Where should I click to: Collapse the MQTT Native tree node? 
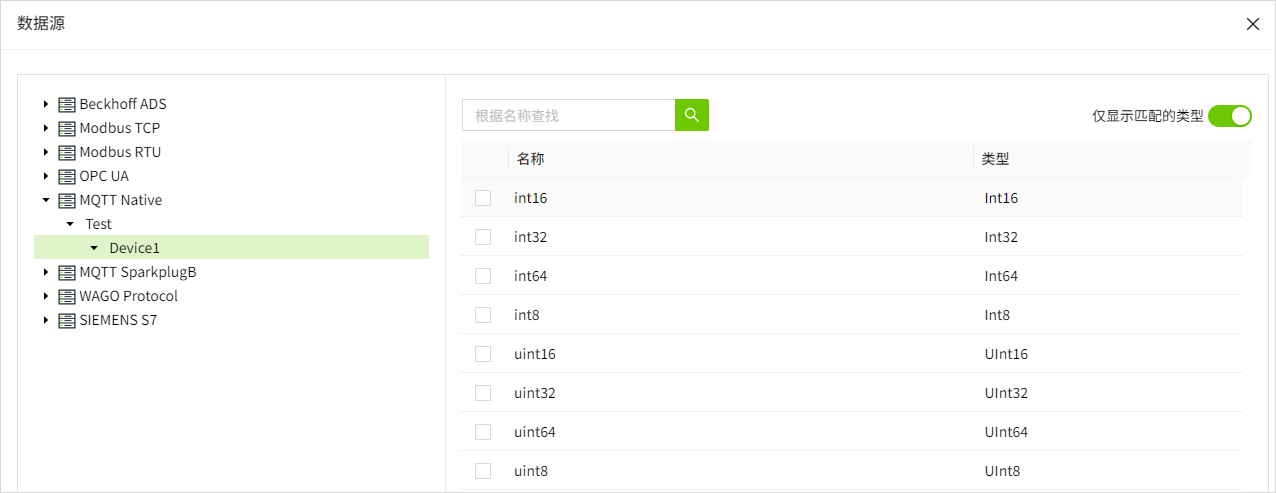pos(46,200)
